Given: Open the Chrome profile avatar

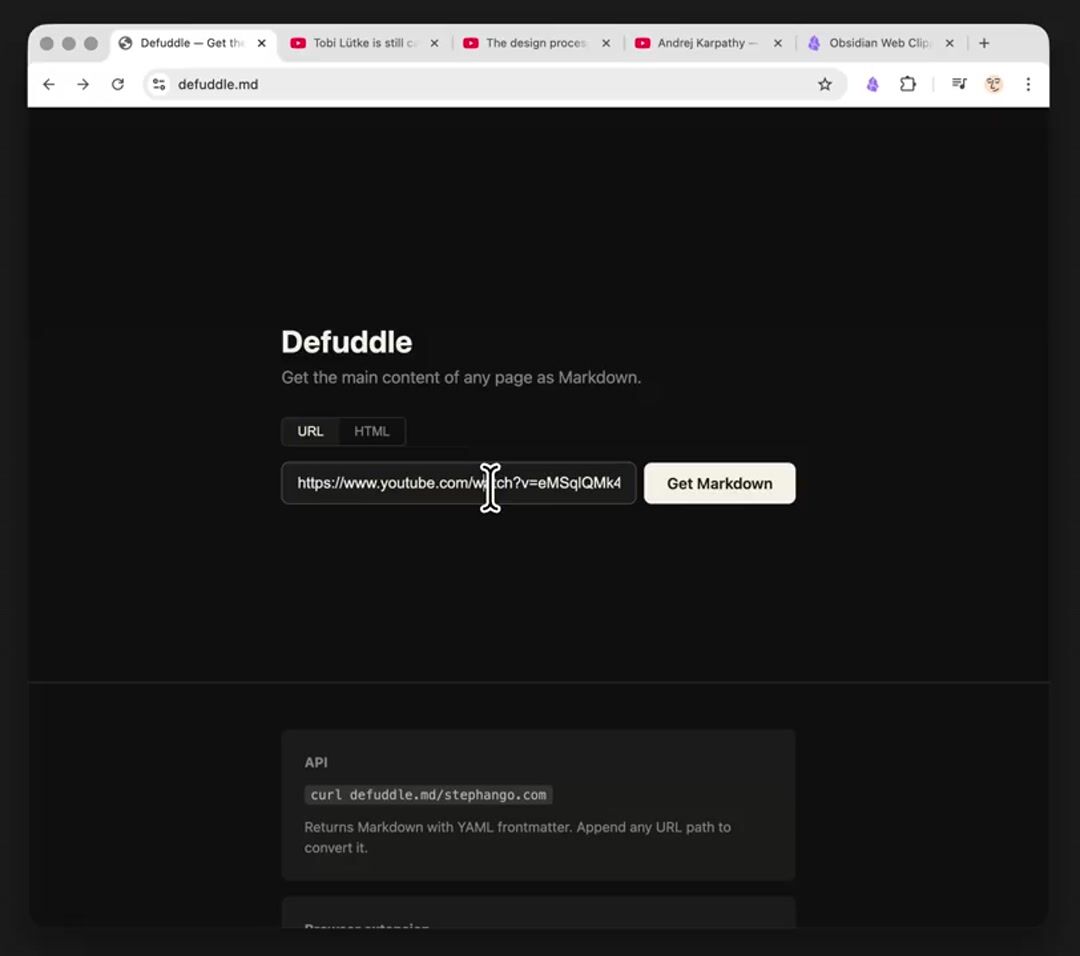Looking at the screenshot, I should 993,84.
